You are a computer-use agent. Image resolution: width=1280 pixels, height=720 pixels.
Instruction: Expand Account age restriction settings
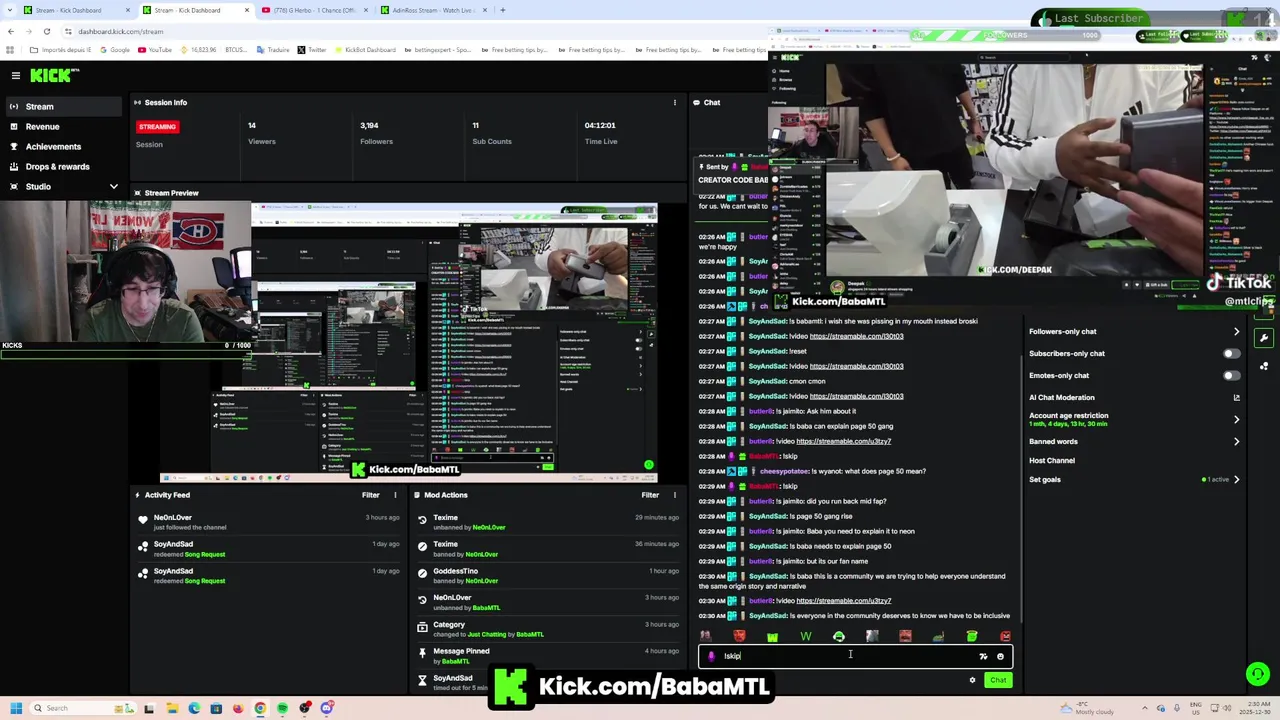click(x=1236, y=419)
